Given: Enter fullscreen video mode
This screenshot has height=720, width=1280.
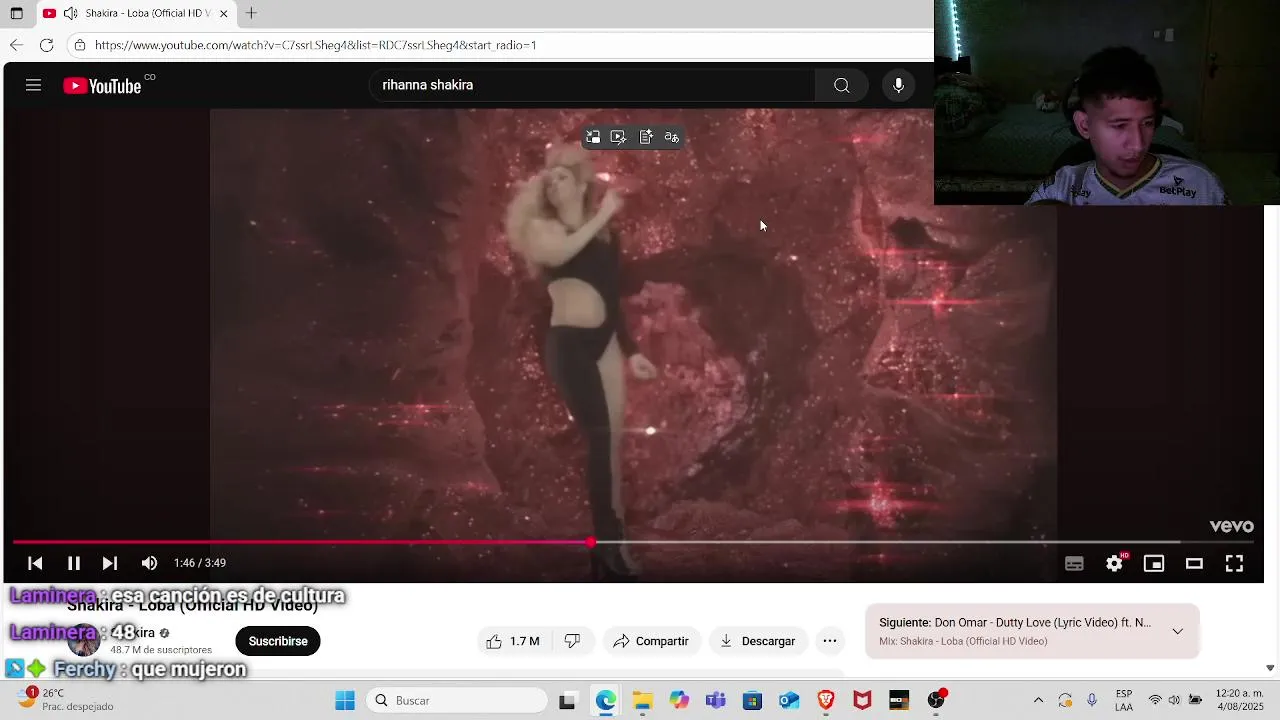Looking at the screenshot, I should pyautogui.click(x=1234, y=564).
